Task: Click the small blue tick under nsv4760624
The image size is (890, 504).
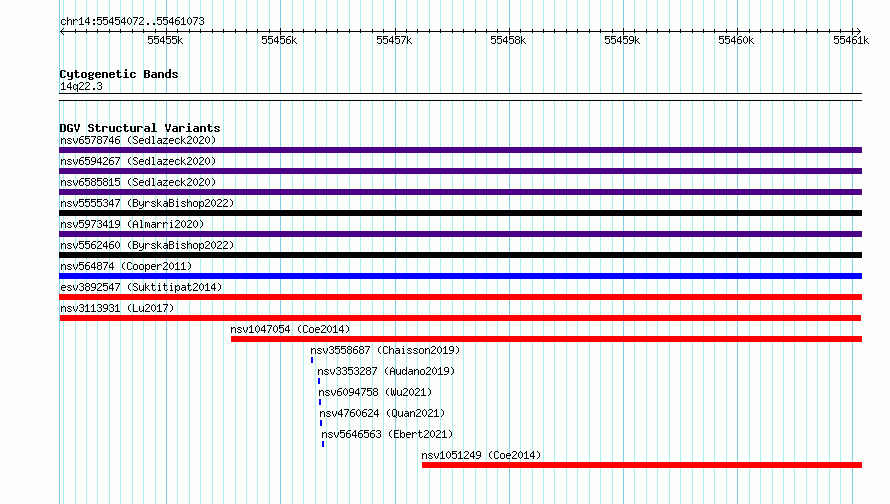Action: pos(321,423)
